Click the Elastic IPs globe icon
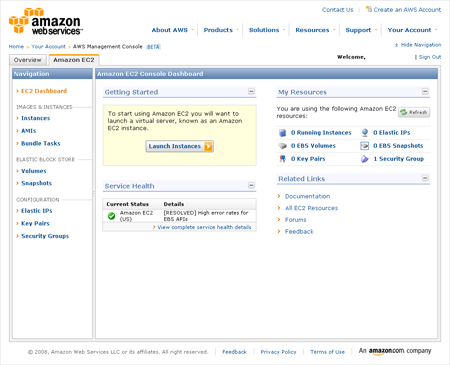 tap(365, 133)
